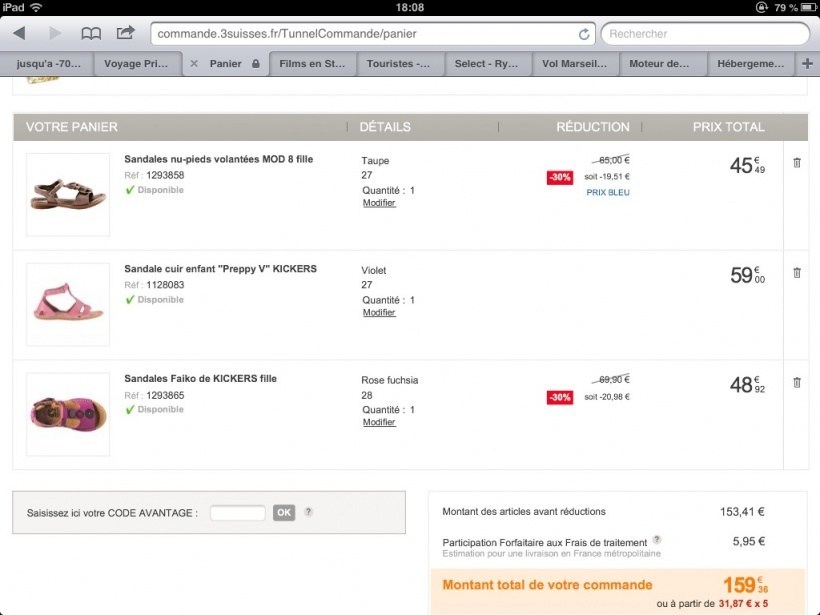The width and height of the screenshot is (820, 615).
Task: Close the Panier tab
Action: pos(194,64)
